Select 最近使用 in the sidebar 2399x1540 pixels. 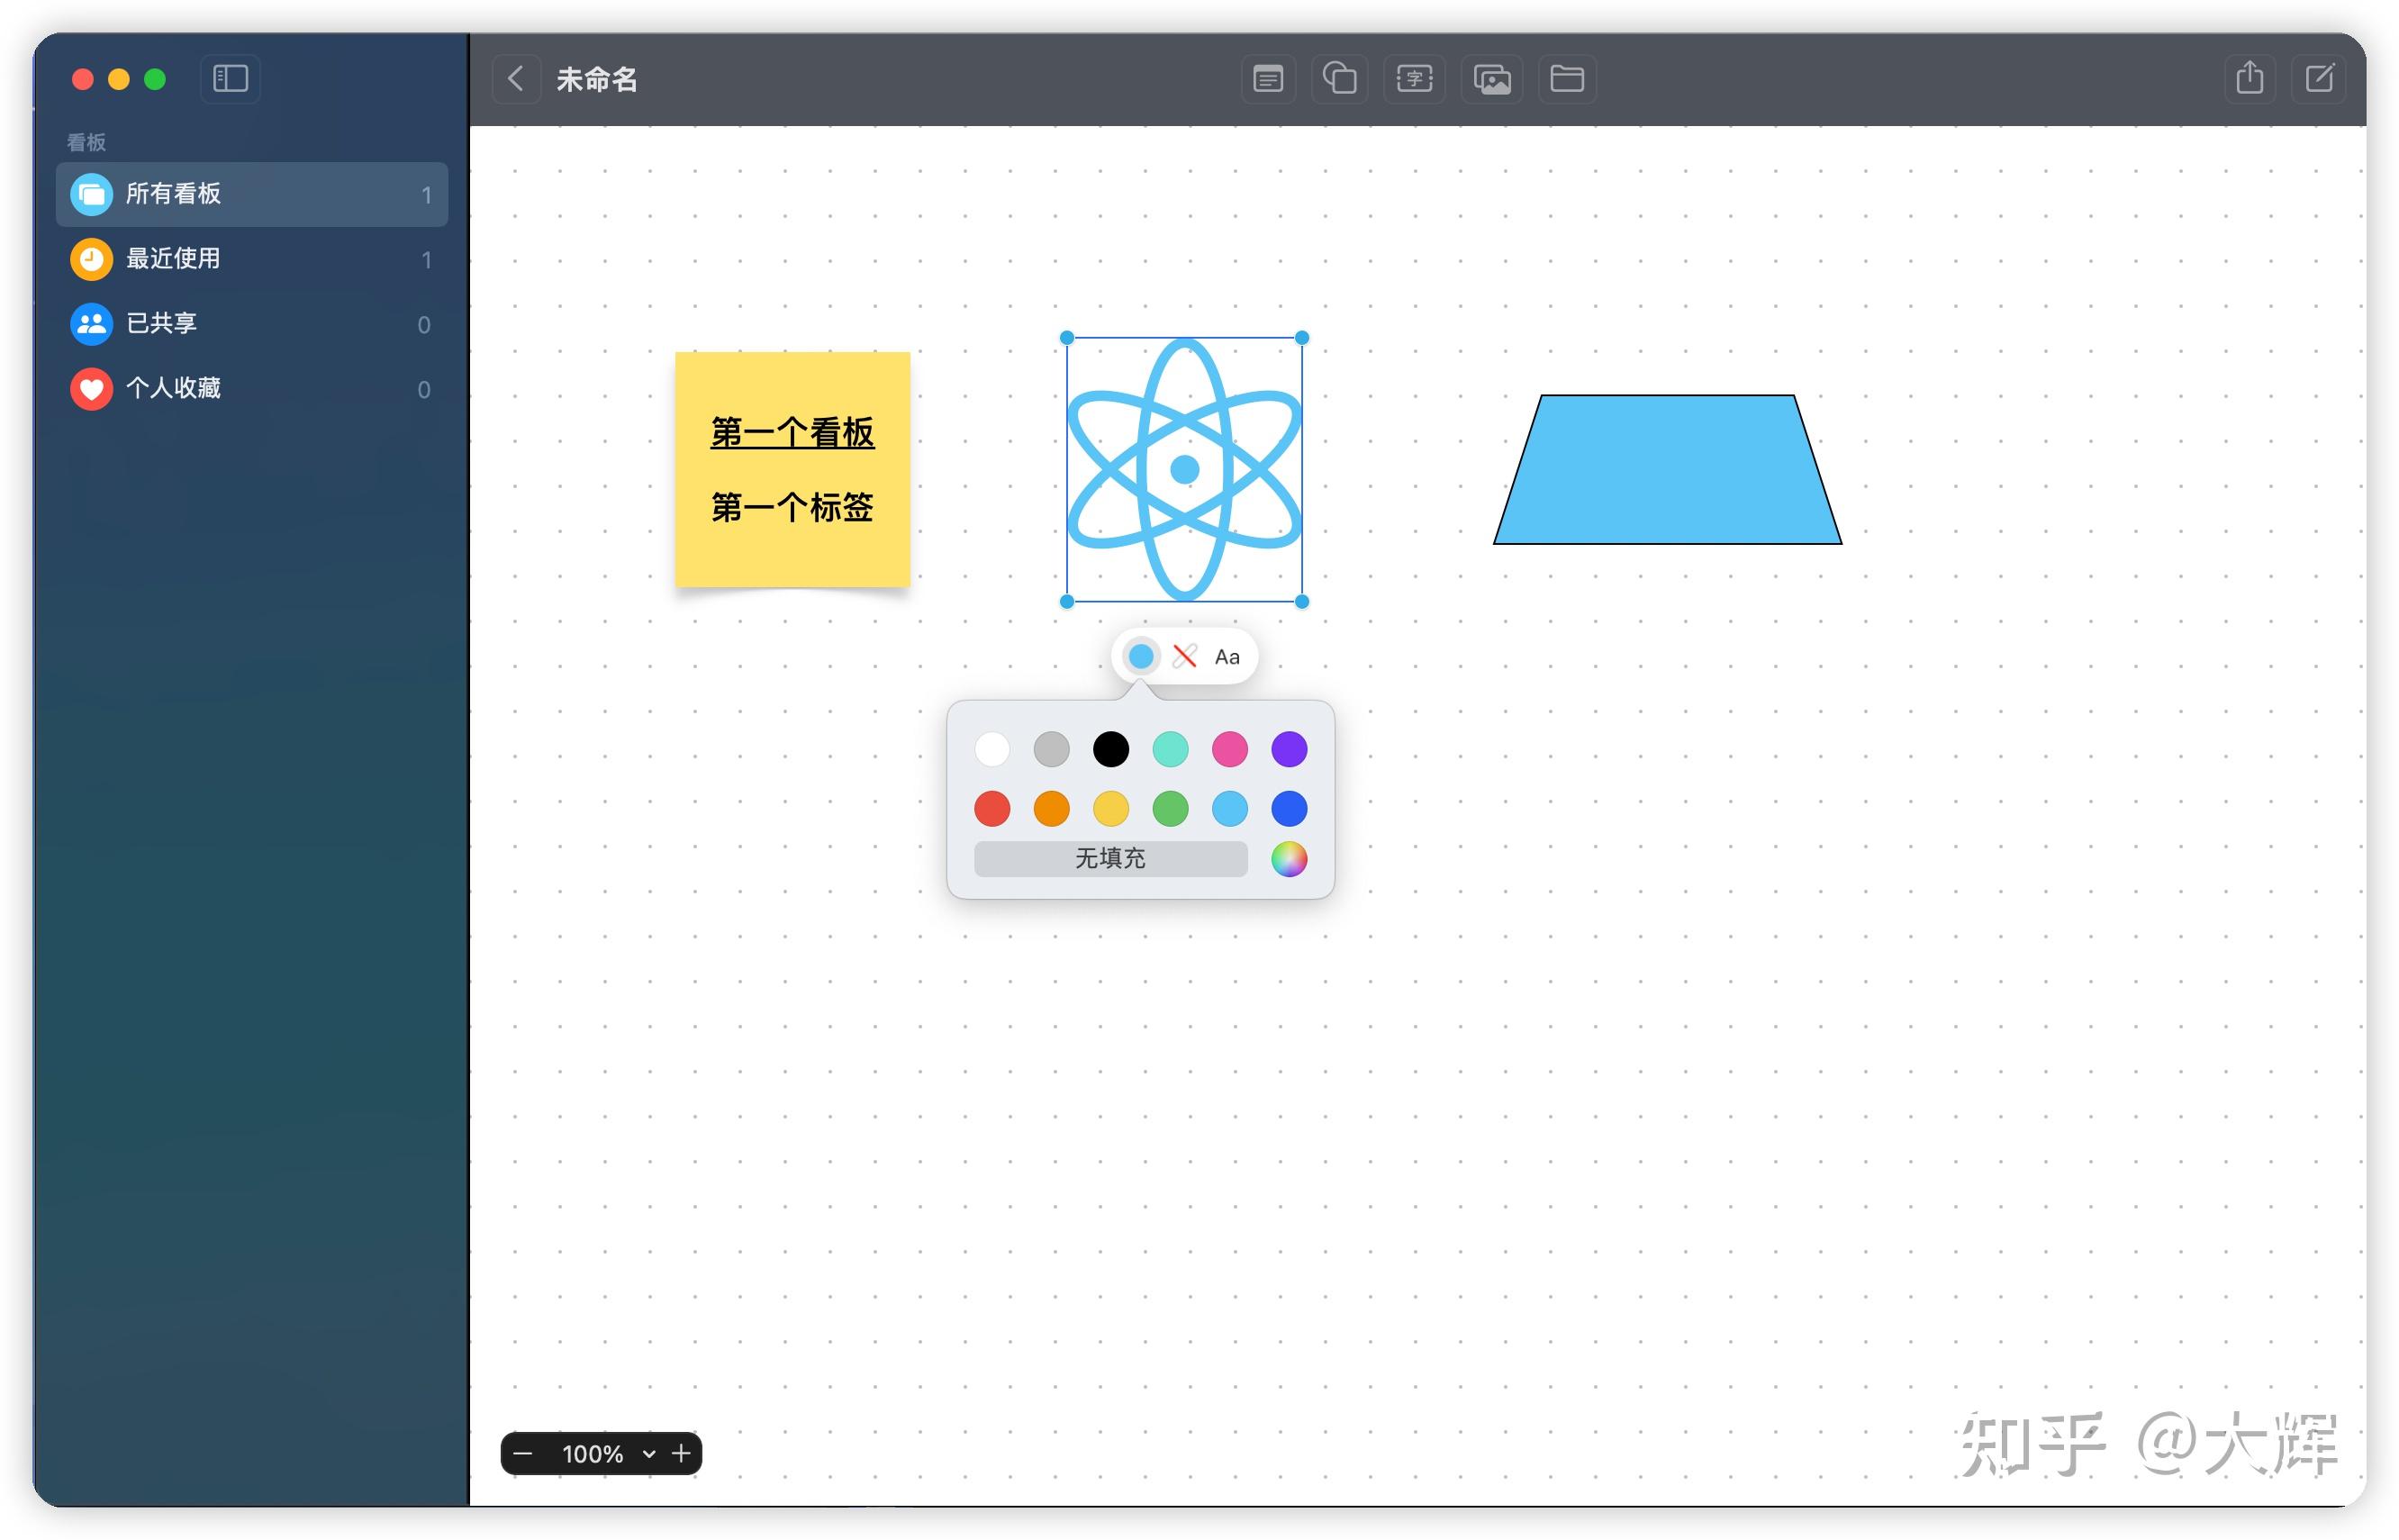174,259
